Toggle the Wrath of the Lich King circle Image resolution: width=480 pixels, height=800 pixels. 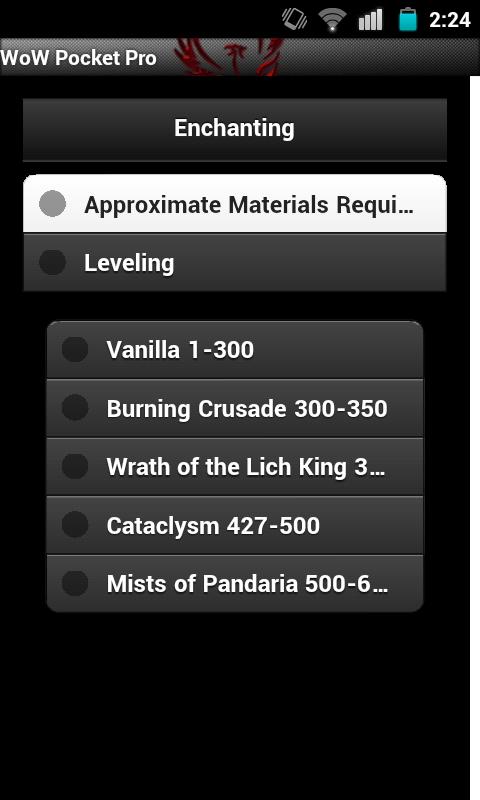coord(75,466)
